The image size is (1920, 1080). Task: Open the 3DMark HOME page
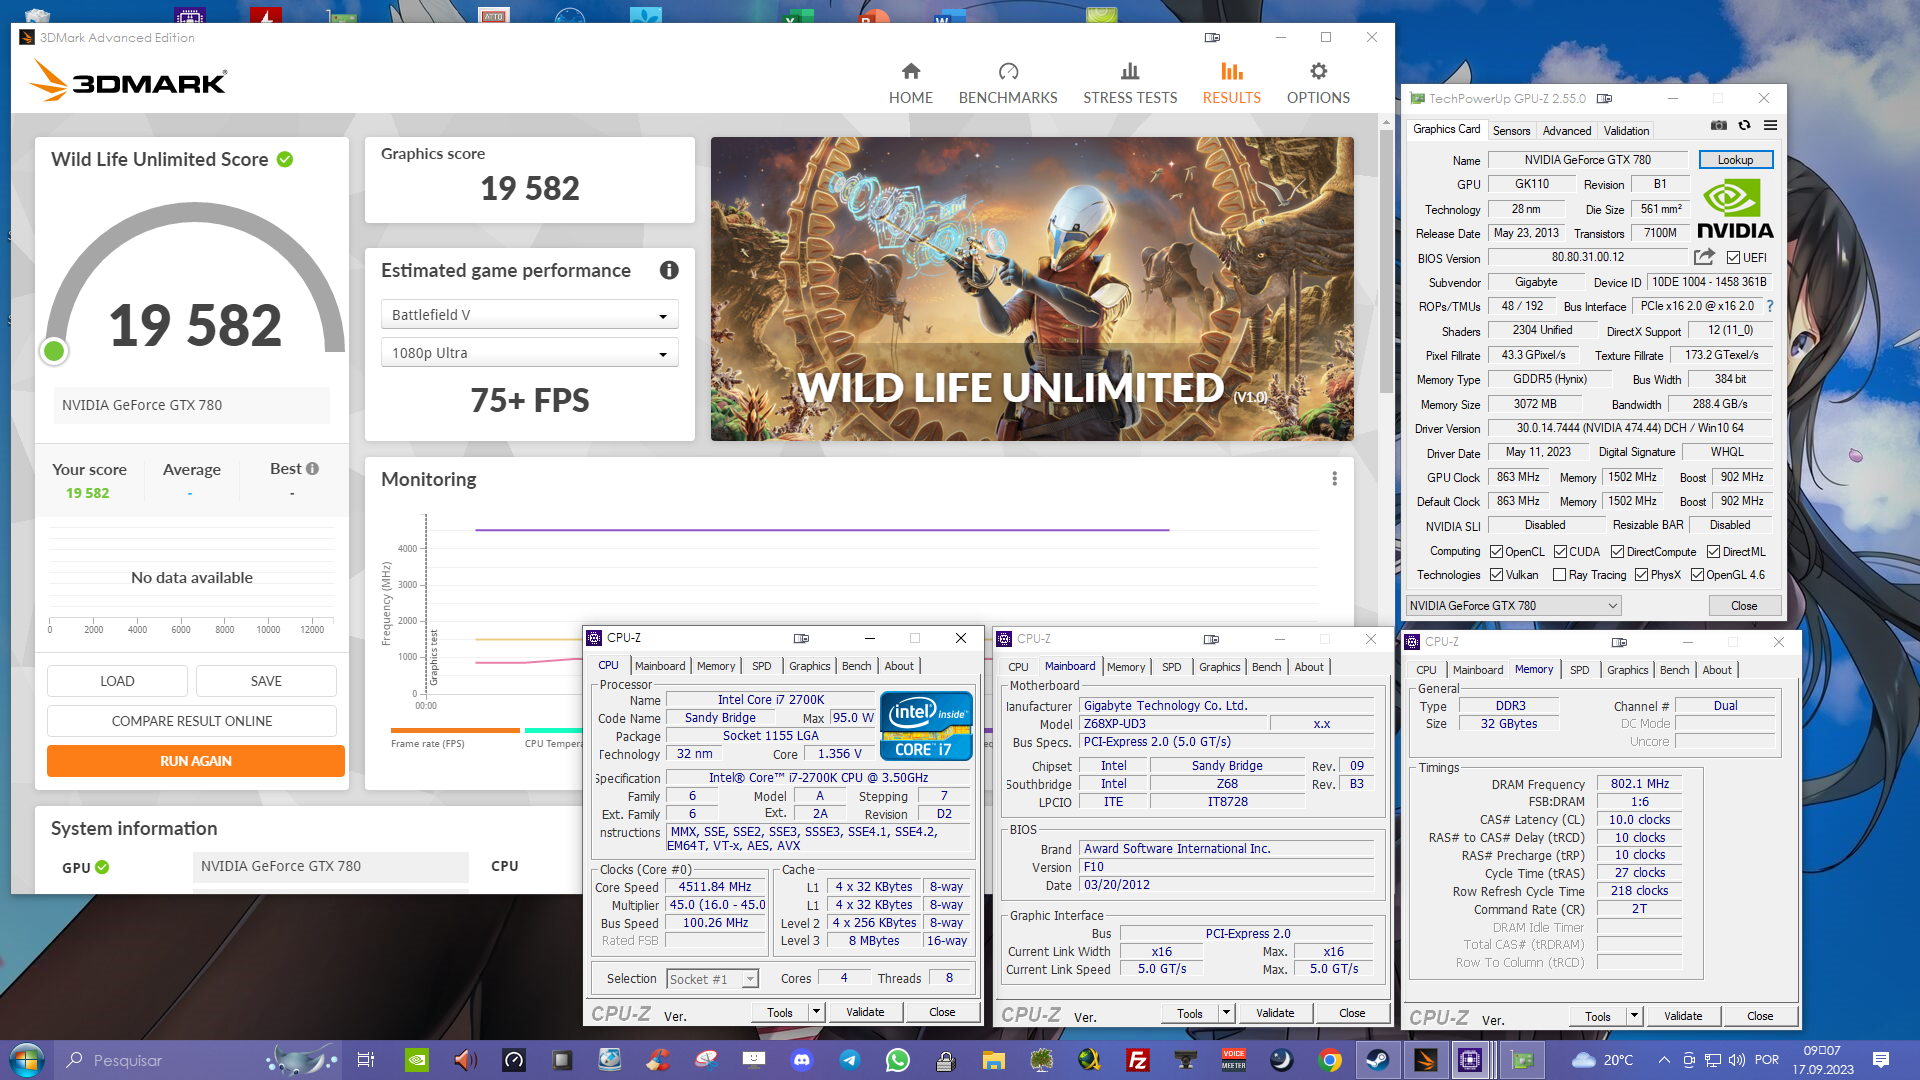coord(910,83)
